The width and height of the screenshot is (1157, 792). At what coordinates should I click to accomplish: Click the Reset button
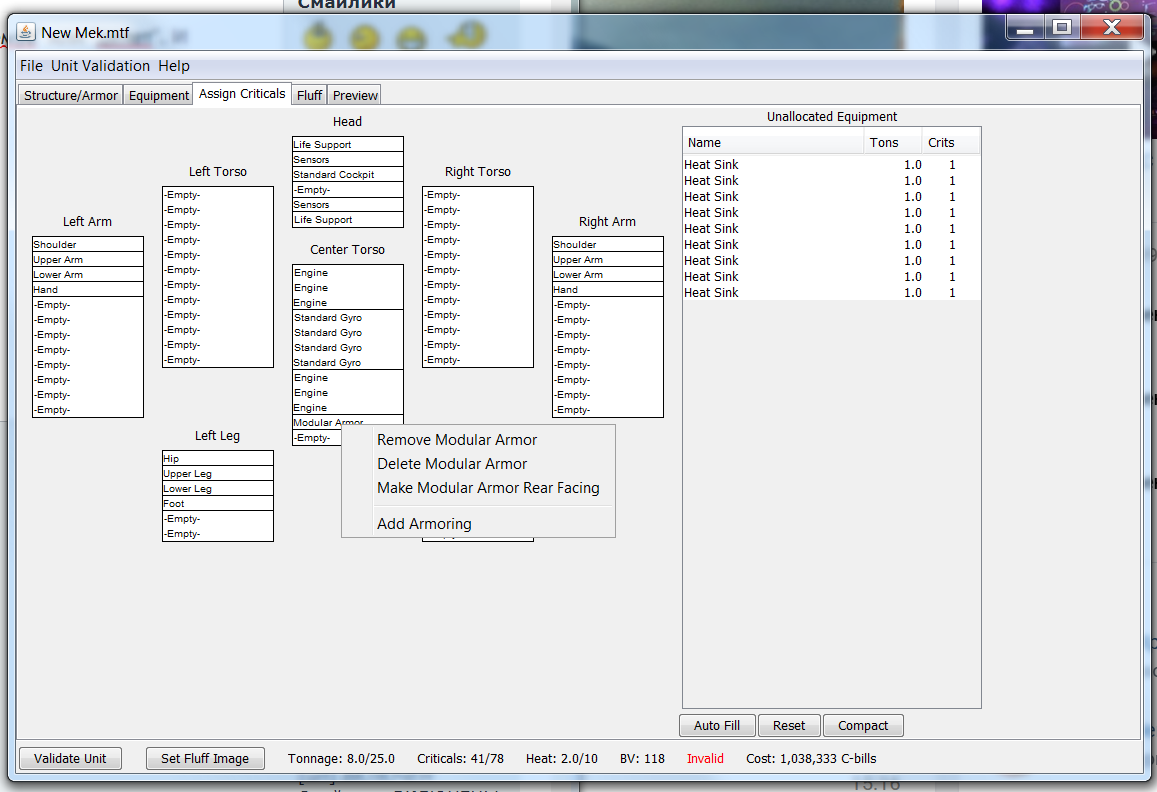pos(789,726)
